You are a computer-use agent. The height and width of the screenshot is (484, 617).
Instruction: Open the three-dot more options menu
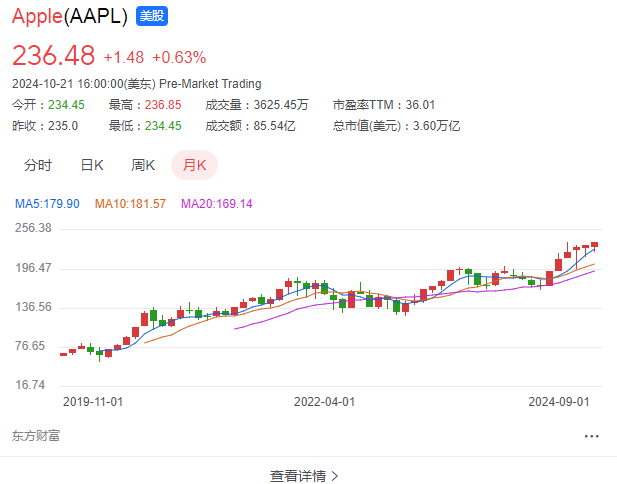(591, 436)
